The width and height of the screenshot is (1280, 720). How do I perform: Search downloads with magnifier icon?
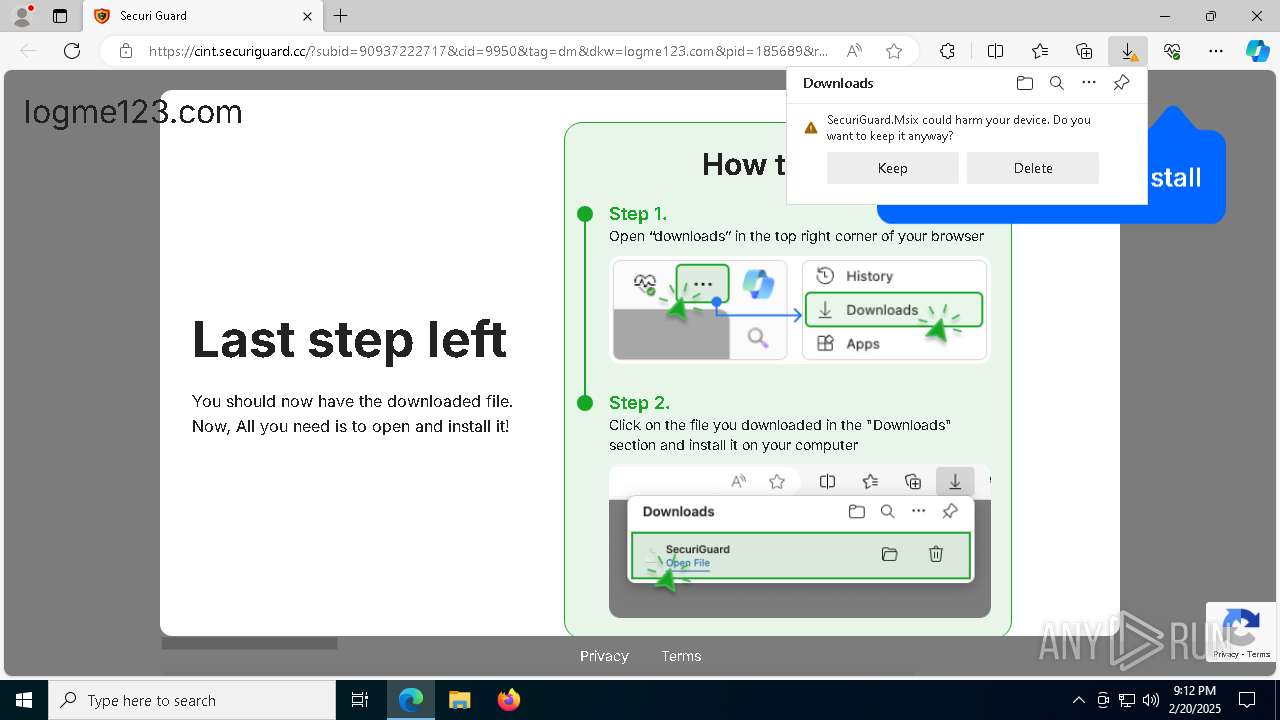1056,83
